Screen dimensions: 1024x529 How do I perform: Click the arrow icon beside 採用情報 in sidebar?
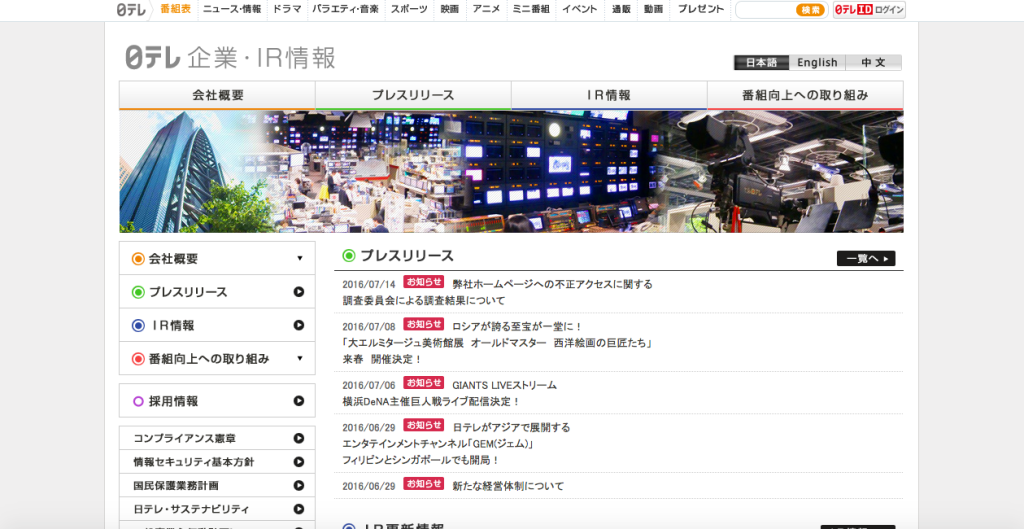[x=298, y=401]
